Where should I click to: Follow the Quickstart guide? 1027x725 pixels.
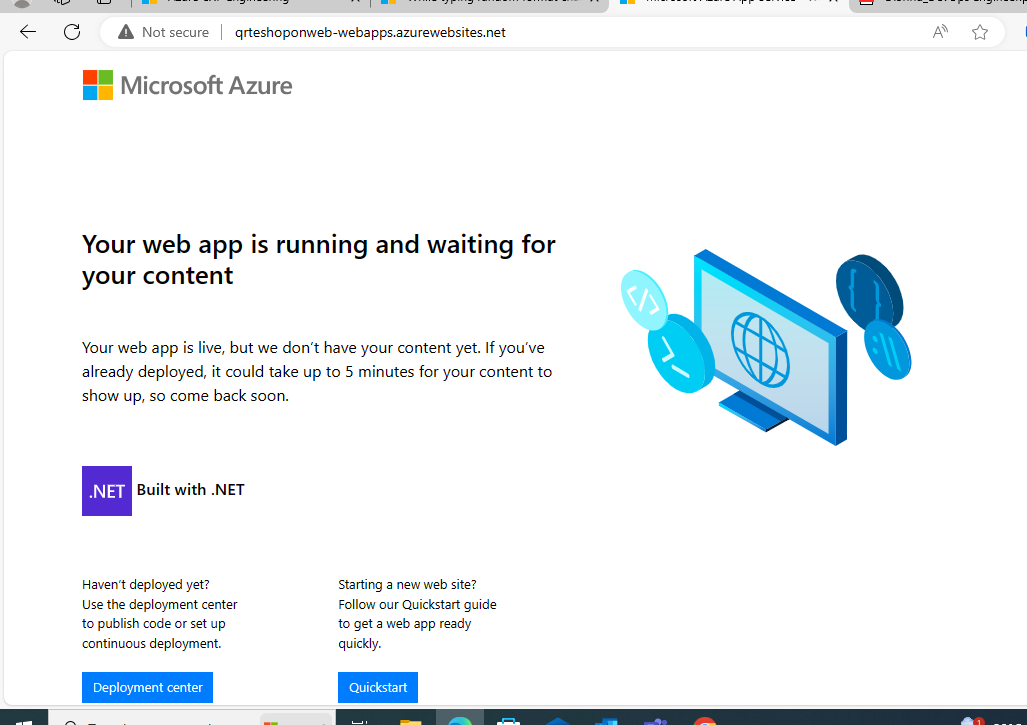click(377, 687)
